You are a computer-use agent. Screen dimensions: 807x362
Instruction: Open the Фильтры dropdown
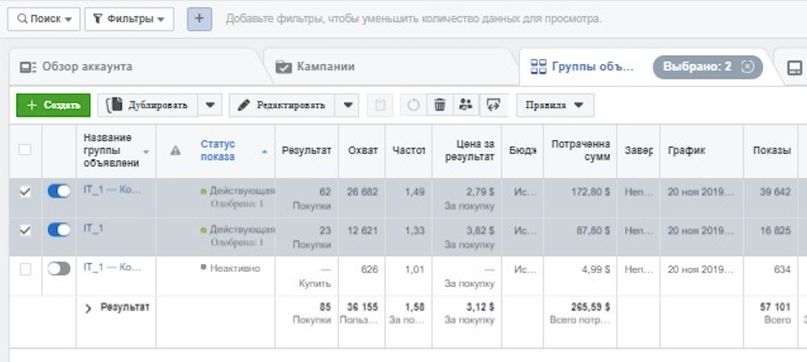(x=129, y=19)
